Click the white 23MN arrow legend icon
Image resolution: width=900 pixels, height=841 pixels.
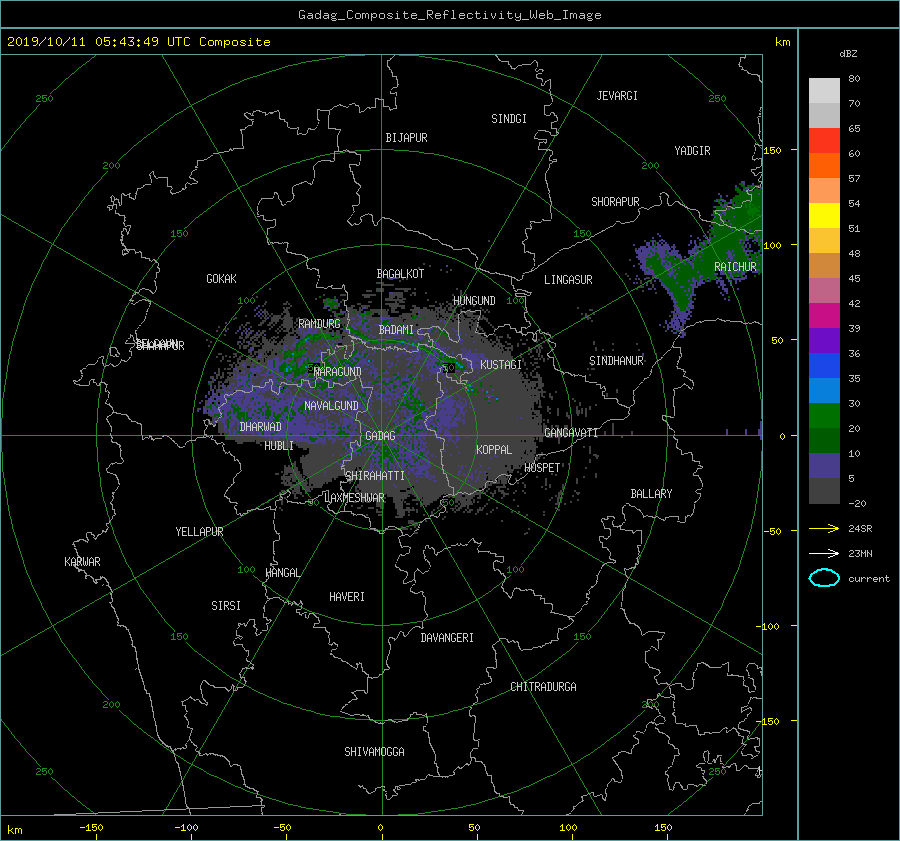[824, 553]
